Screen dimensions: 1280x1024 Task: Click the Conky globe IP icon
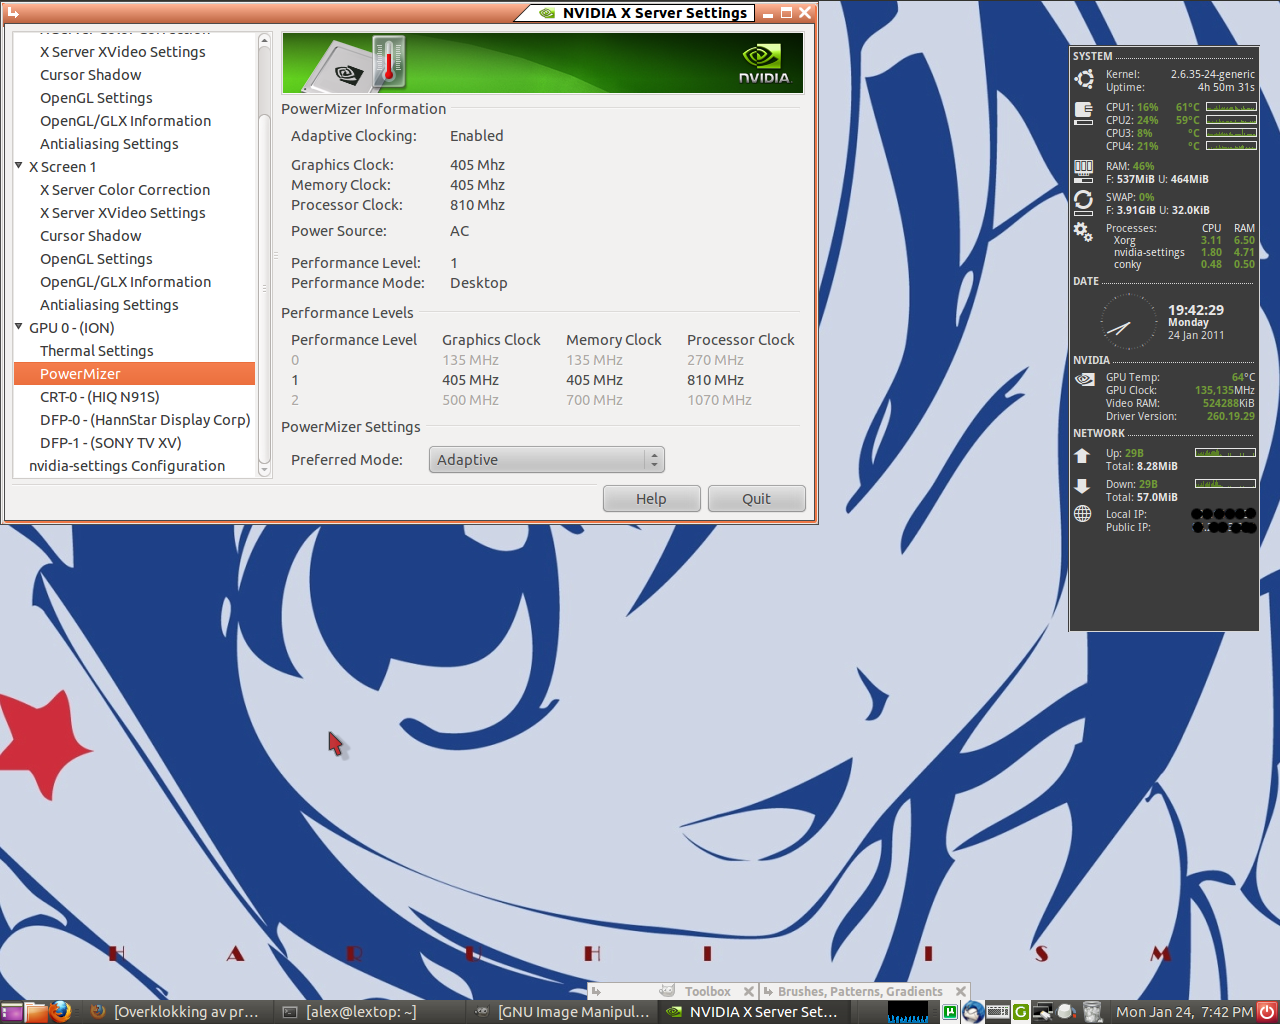[x=1083, y=514]
